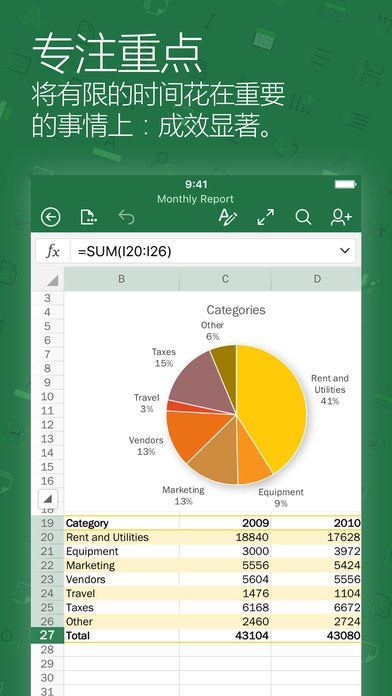Select the Equipment table cell
The image size is (392, 696).
(x=122, y=551)
